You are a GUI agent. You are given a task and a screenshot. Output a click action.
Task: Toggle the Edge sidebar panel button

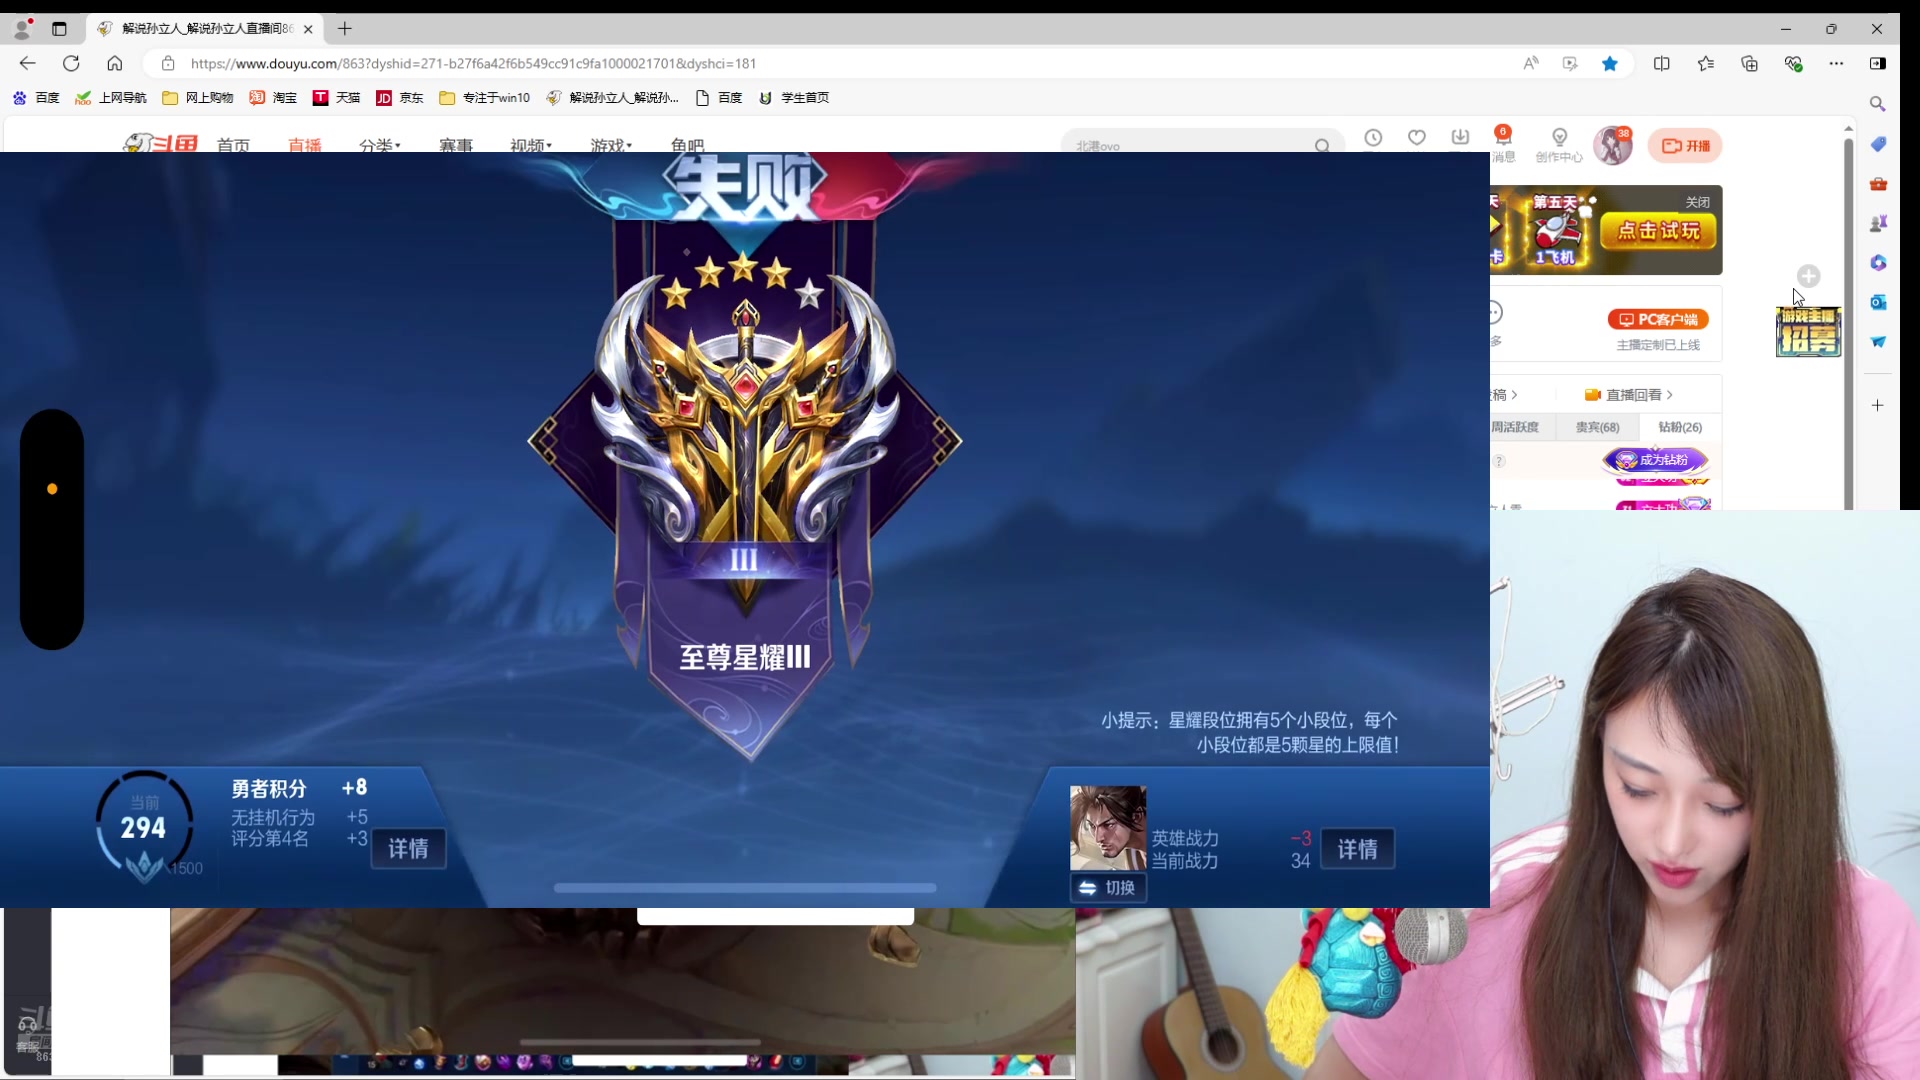pyautogui.click(x=1878, y=63)
